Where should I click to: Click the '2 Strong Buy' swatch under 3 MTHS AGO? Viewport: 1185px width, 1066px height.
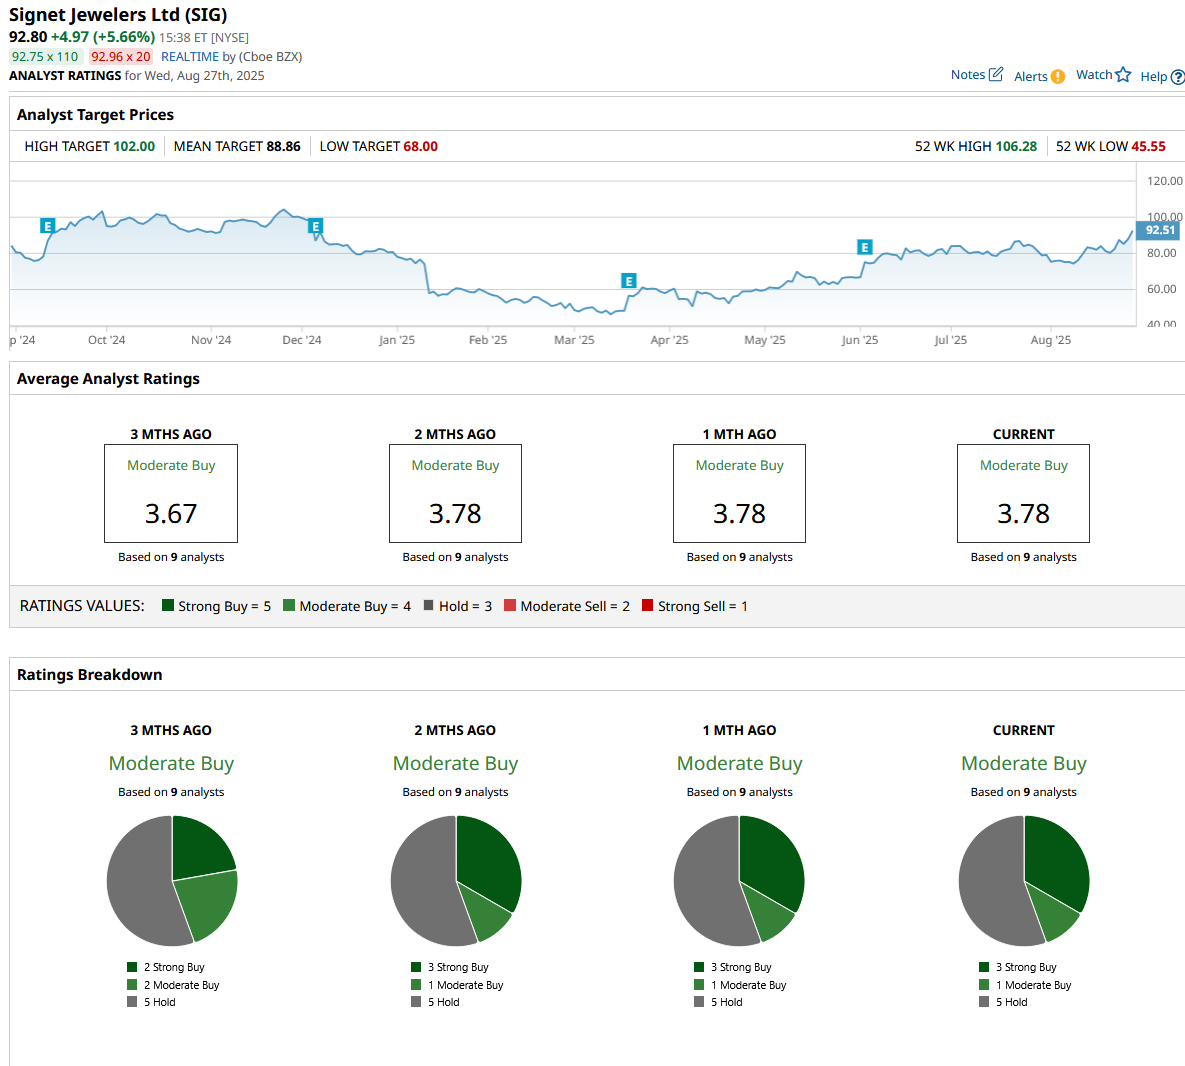click(x=132, y=967)
